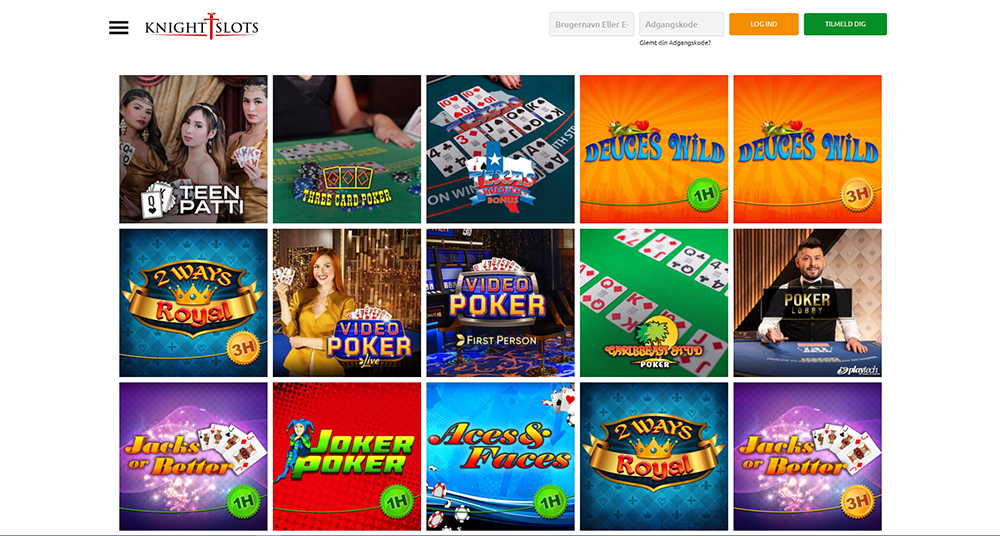The width and height of the screenshot is (1000, 536).
Task: Open 2 Ways Royal 3H game
Action: tap(193, 303)
